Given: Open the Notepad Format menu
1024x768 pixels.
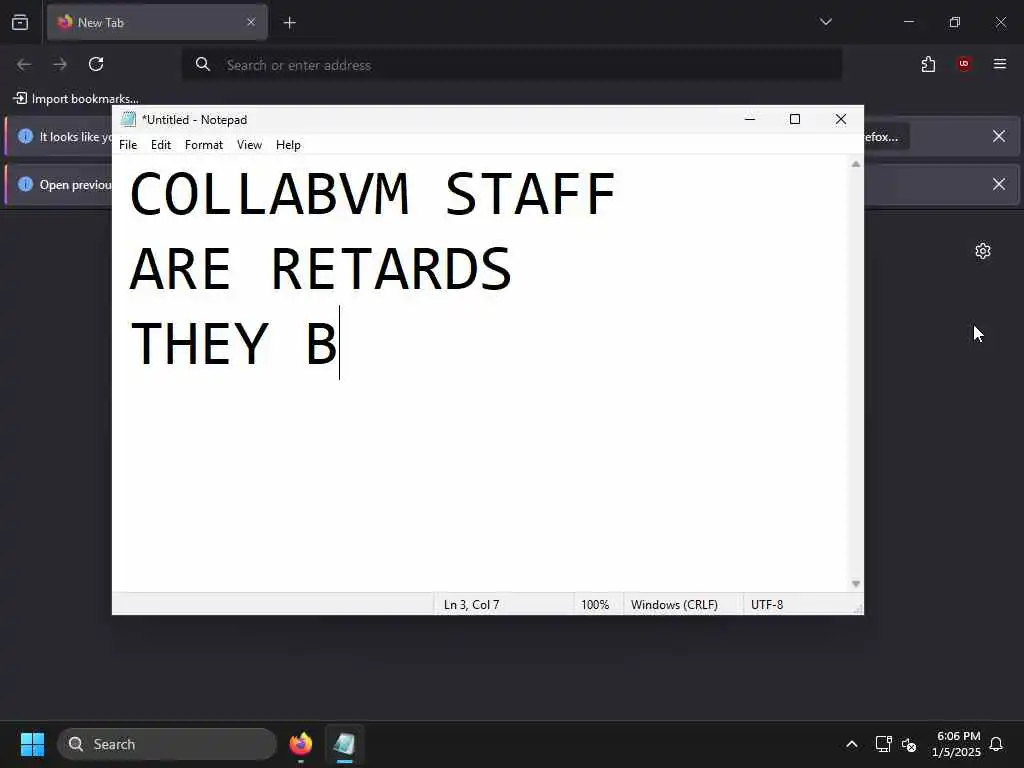Looking at the screenshot, I should (x=204, y=145).
